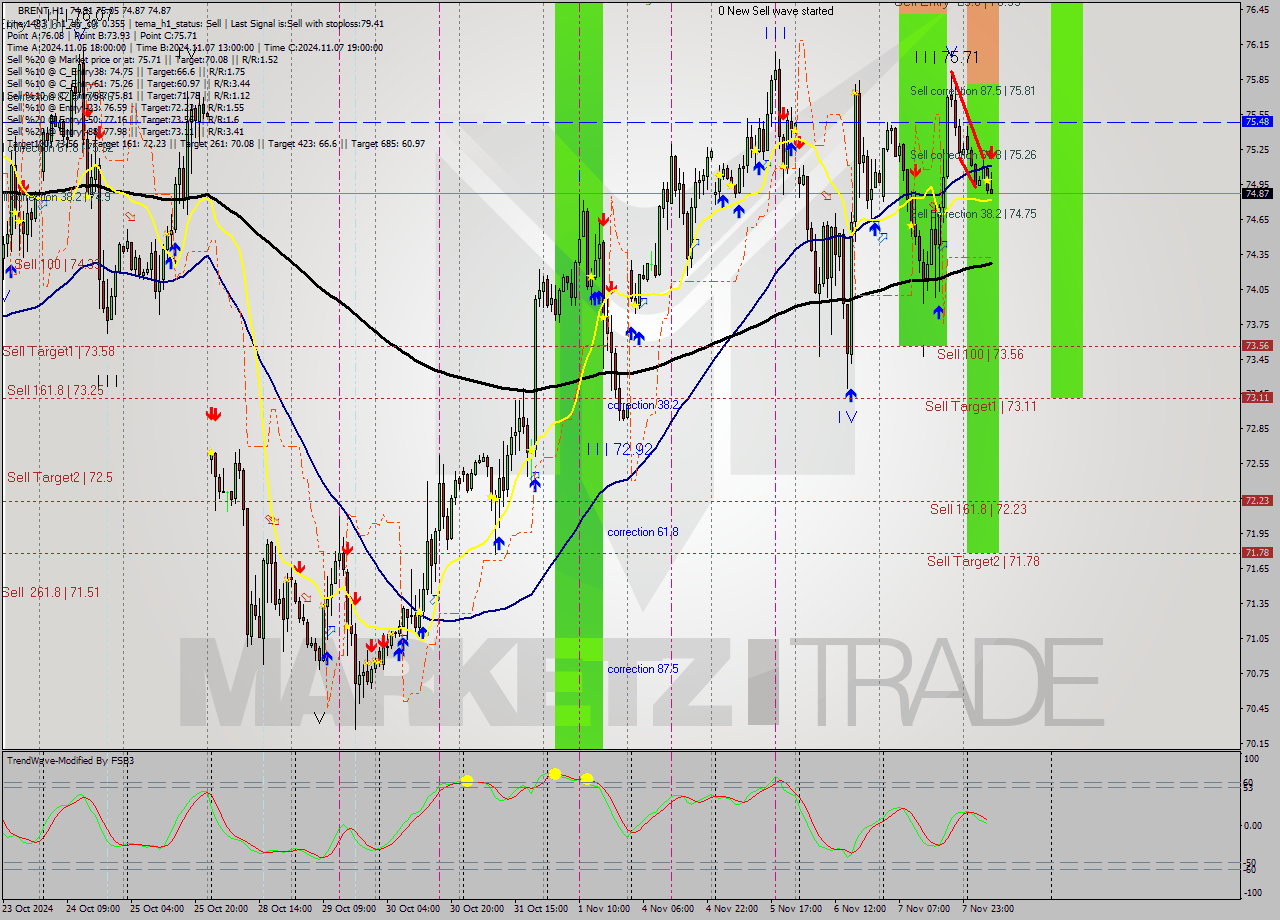Click the blue 'correction 61.8' label
The height and width of the screenshot is (920, 1280).
643,532
